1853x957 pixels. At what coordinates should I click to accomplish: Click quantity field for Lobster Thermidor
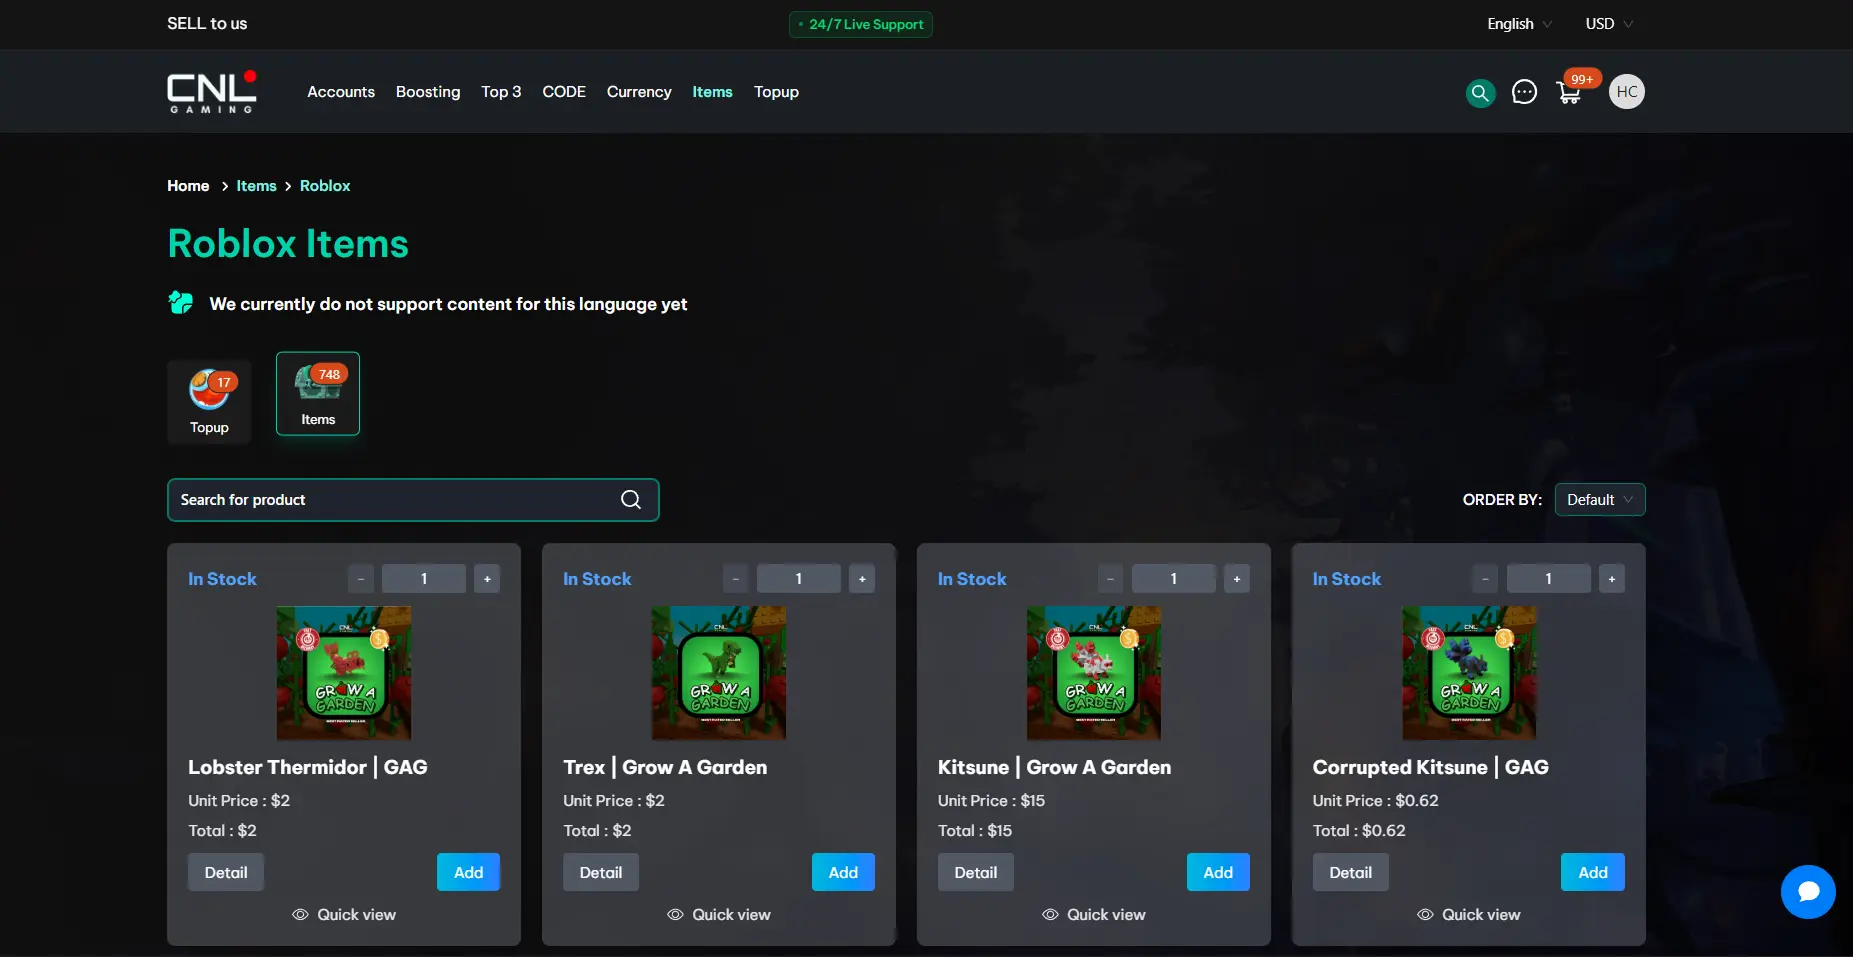pyautogui.click(x=424, y=579)
